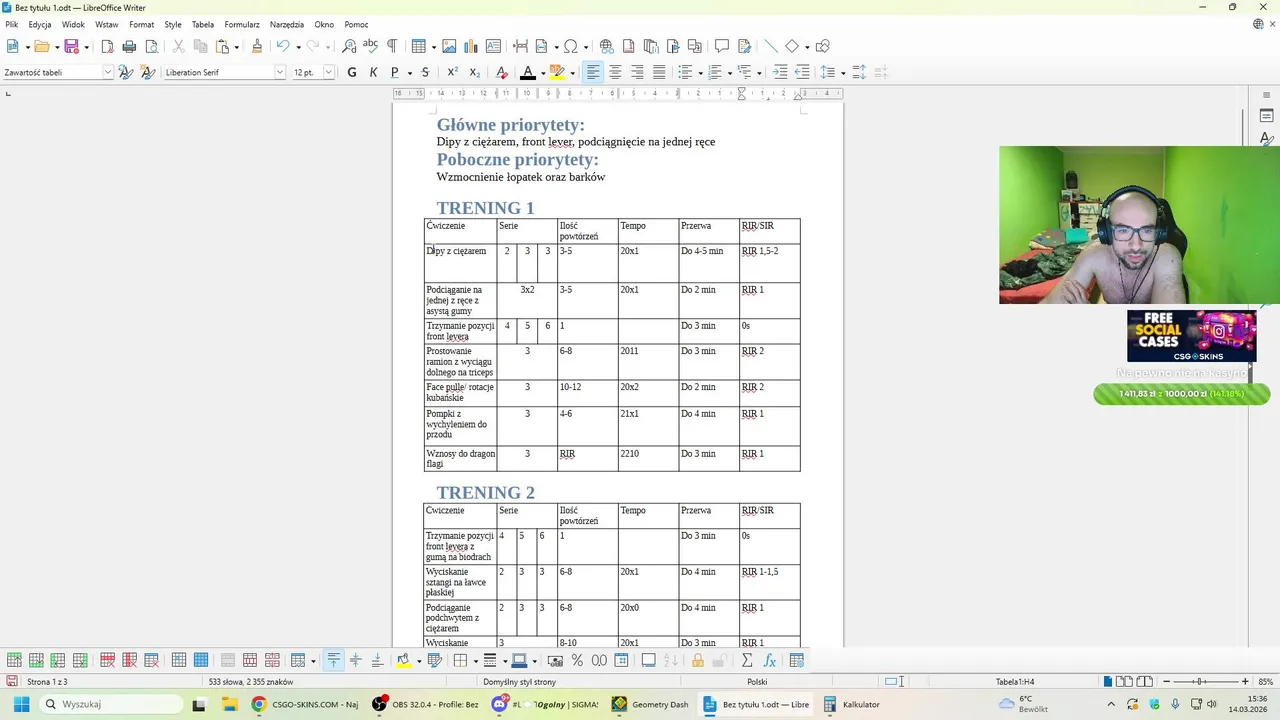Image resolution: width=1280 pixels, height=720 pixels.
Task: Decrease the paragraph indent
Action: click(x=802, y=72)
